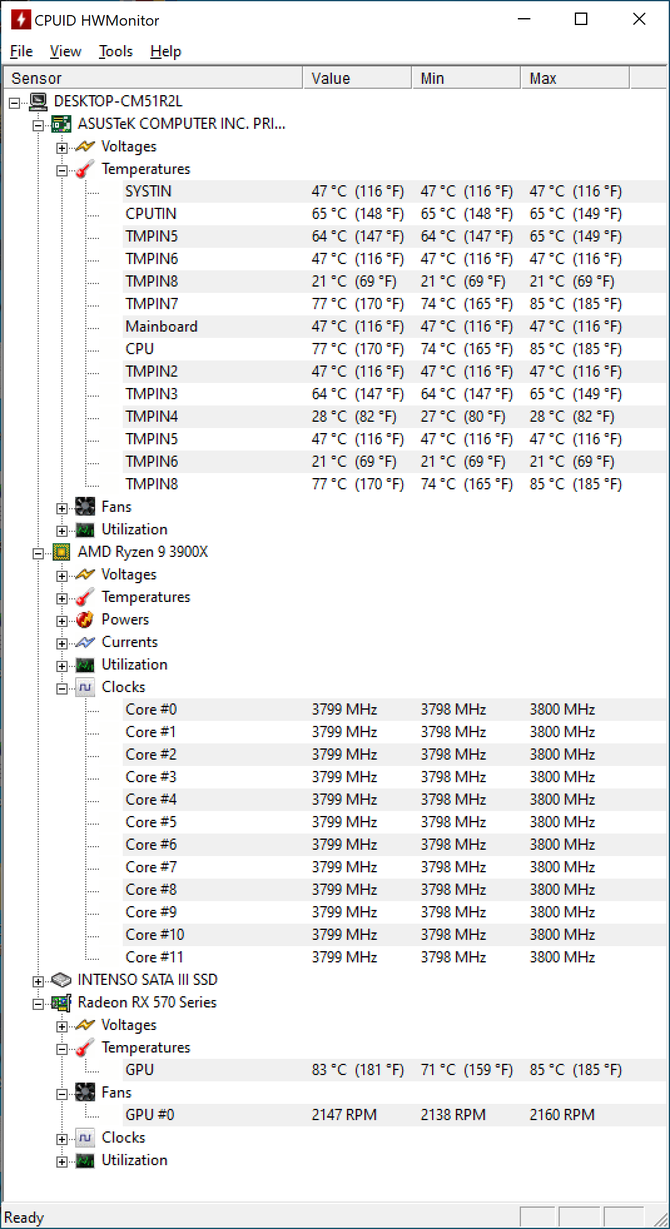
Task: Click the Currents icon under AMD Ryzen
Action: (85, 642)
